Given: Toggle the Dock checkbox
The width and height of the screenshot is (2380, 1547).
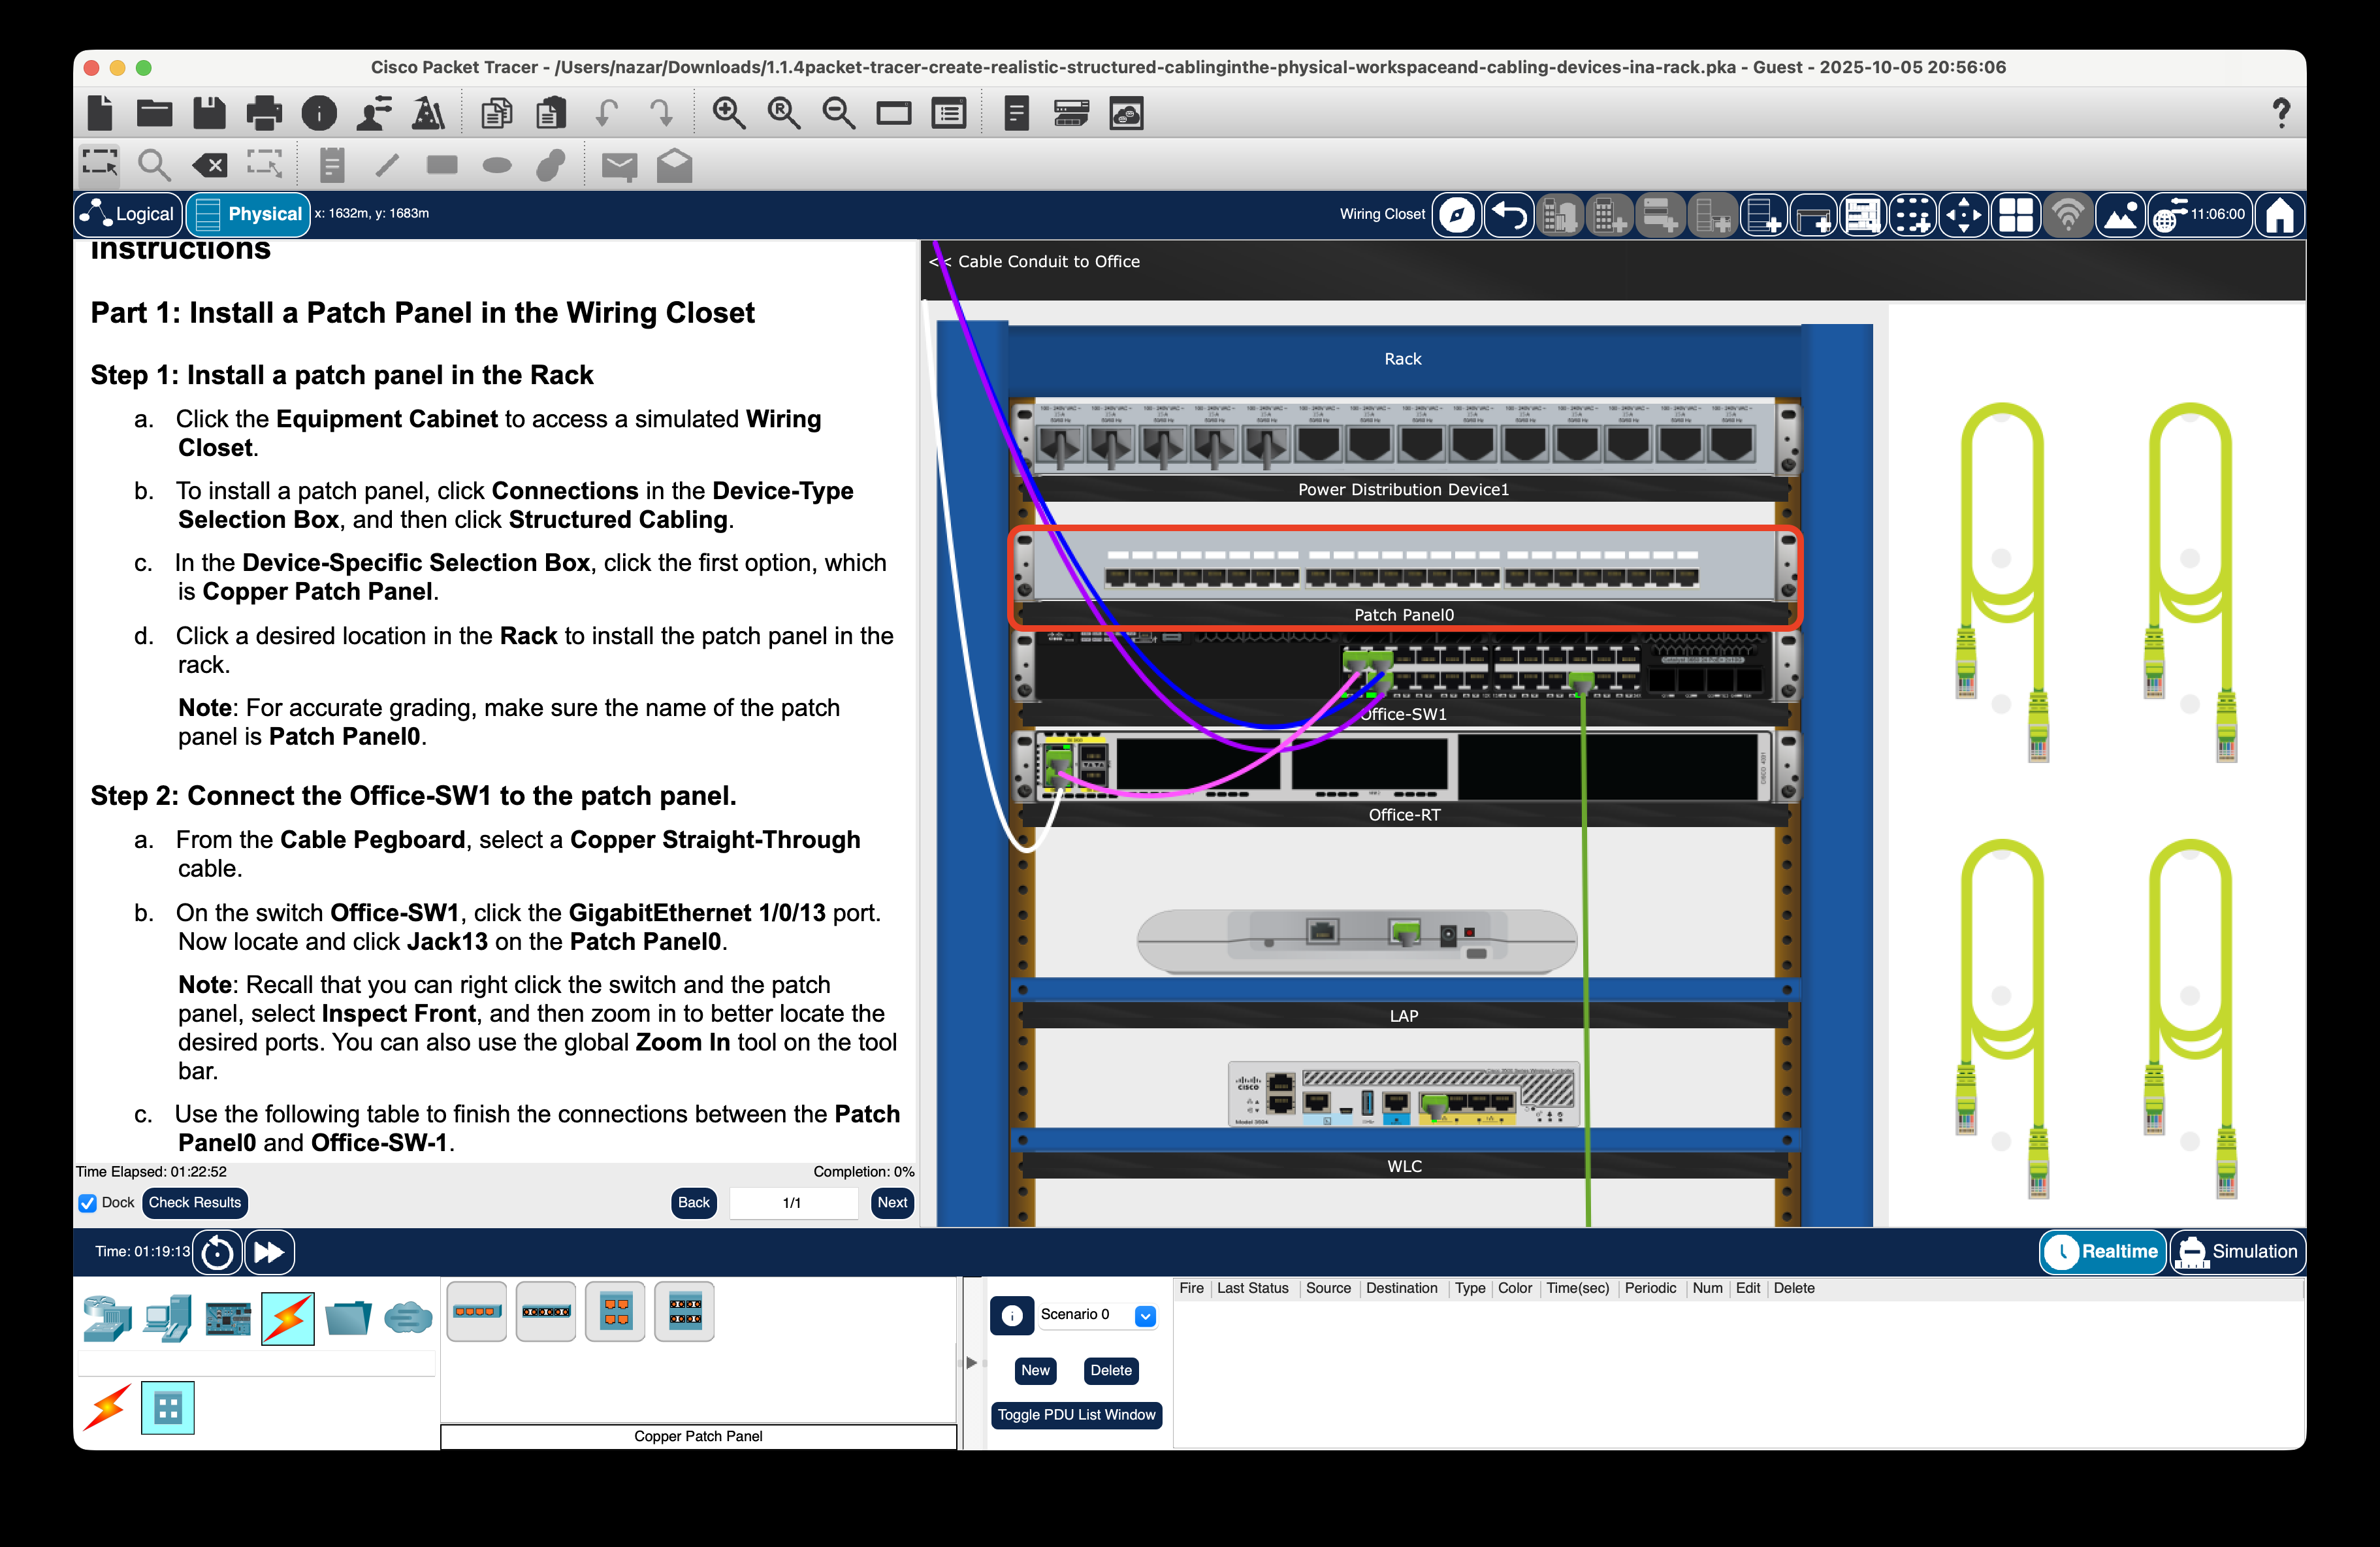Looking at the screenshot, I should pos(88,1203).
